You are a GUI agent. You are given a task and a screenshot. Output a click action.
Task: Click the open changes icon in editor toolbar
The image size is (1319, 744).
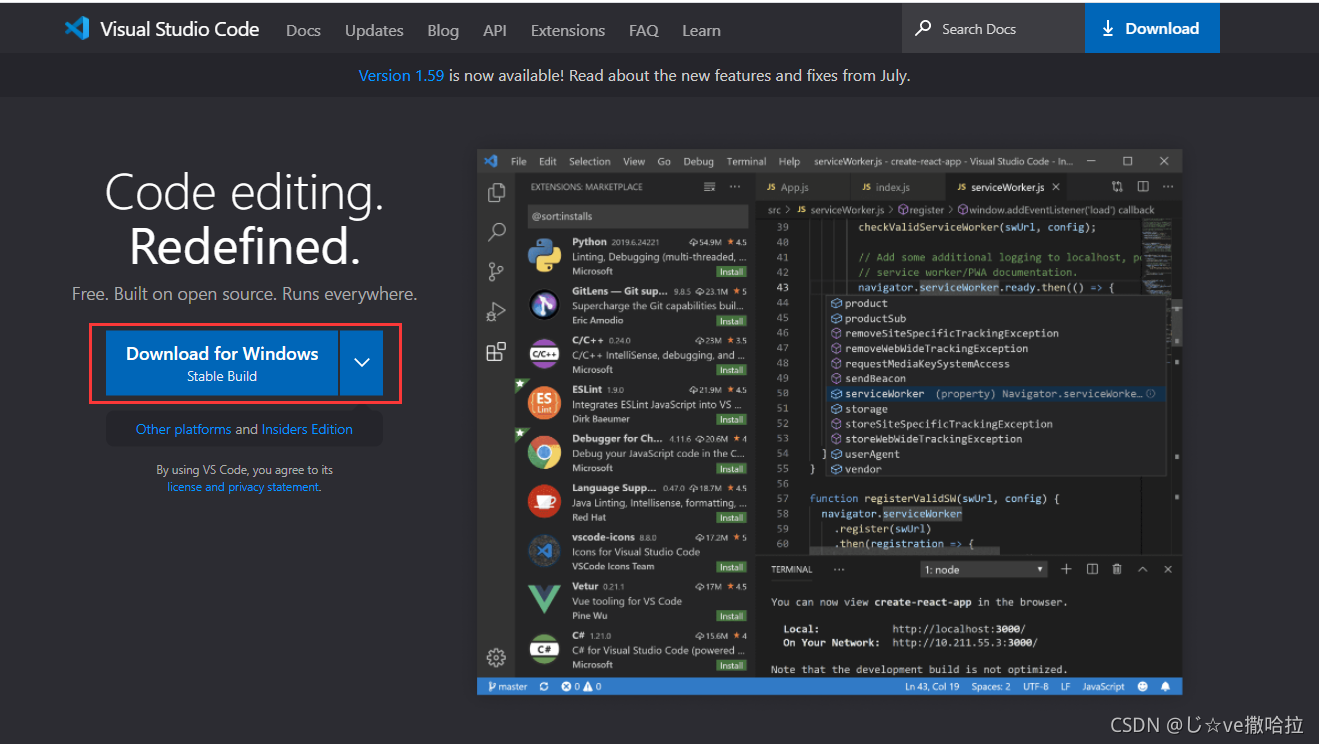(1117, 187)
